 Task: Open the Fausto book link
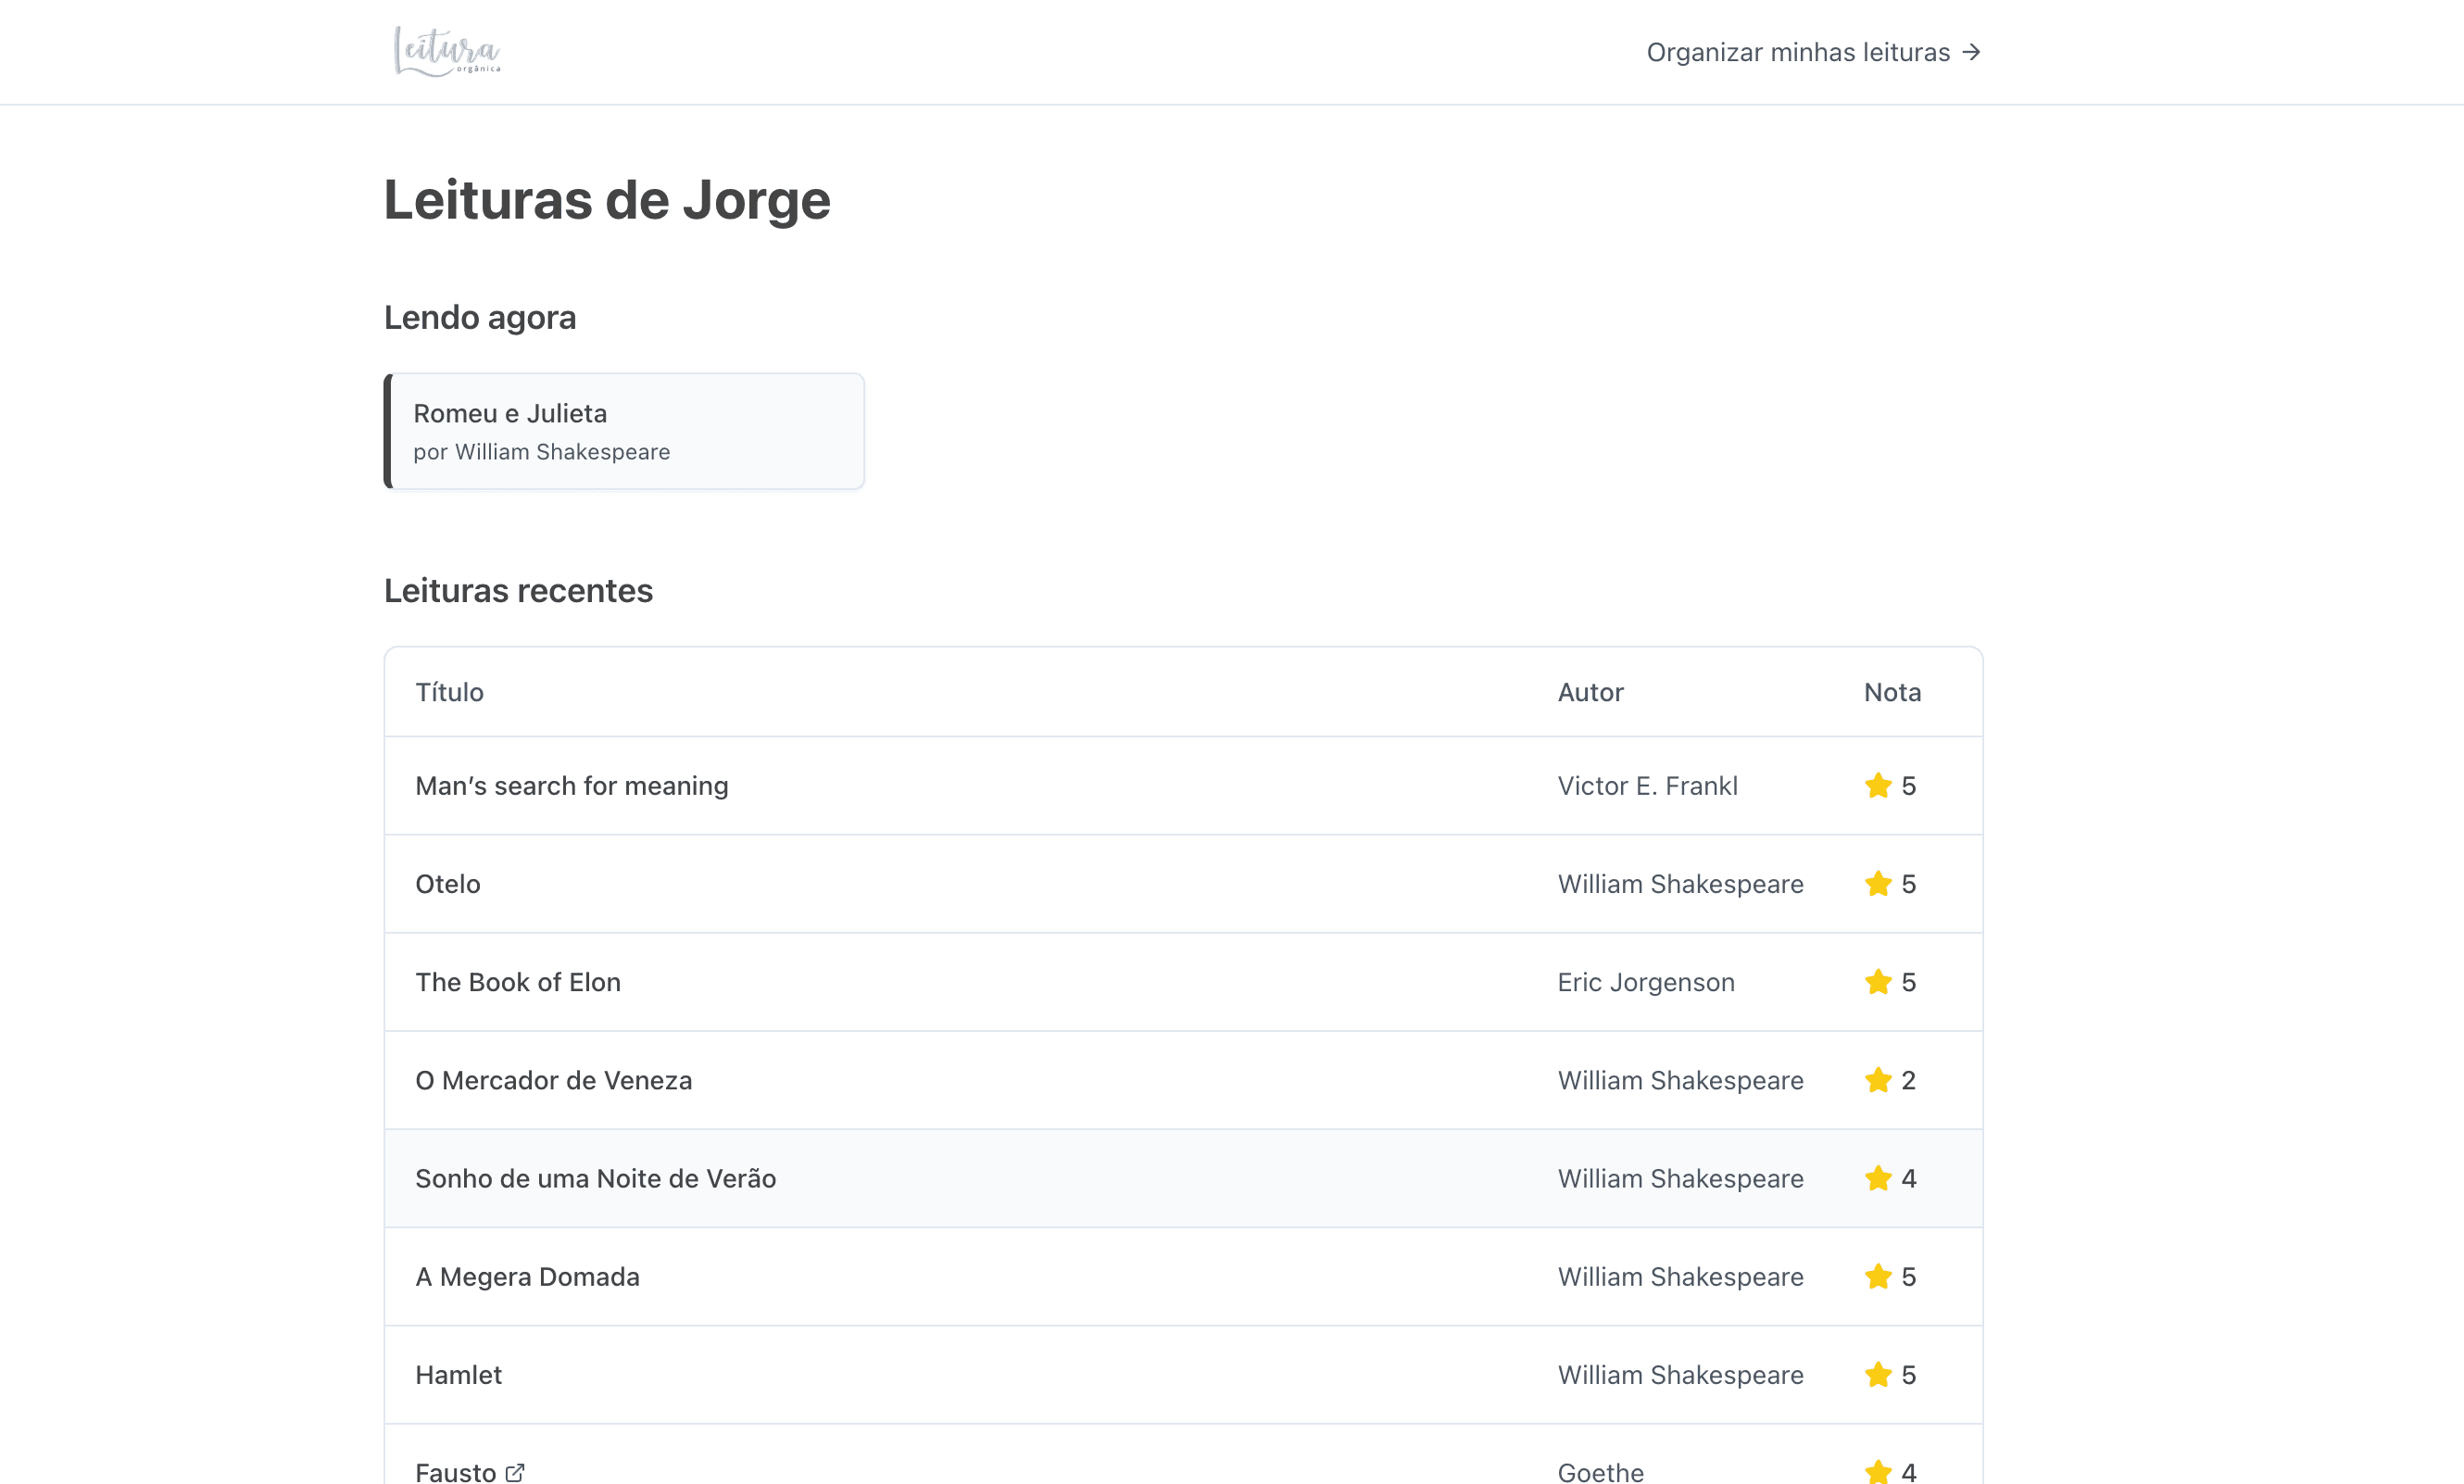[x=456, y=1472]
